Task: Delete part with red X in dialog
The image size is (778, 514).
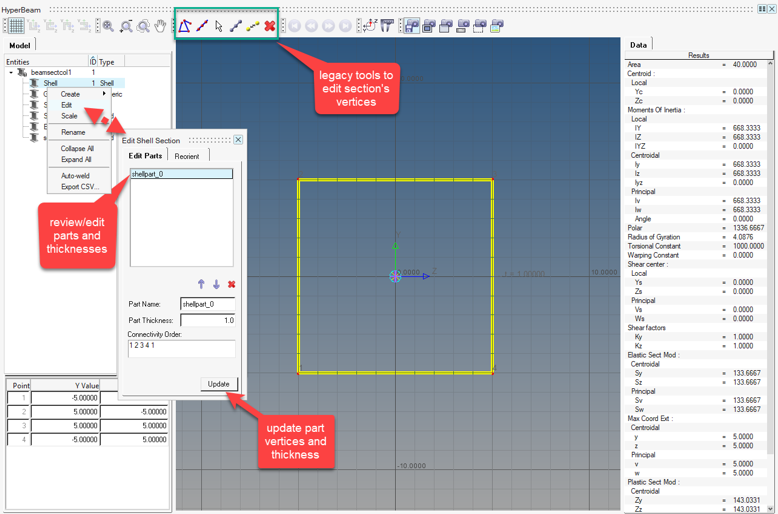Action: coord(231,284)
